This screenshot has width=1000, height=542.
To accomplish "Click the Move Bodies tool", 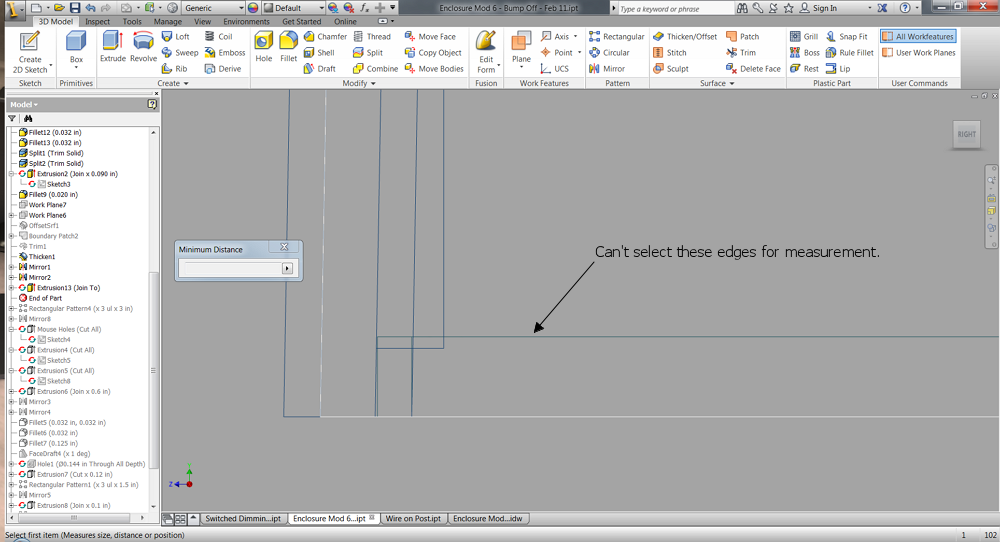I will [434, 68].
